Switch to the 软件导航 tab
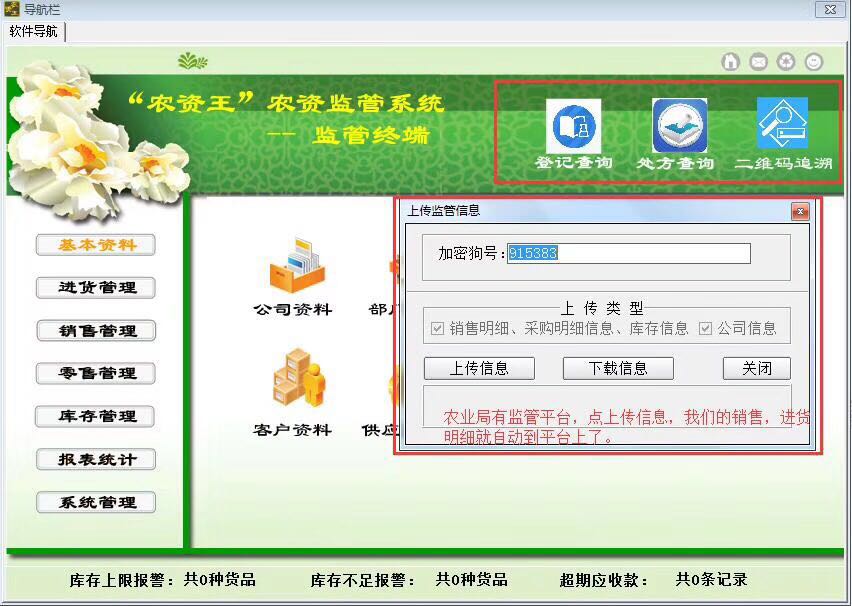This screenshot has height=606, width=852. tap(34, 31)
